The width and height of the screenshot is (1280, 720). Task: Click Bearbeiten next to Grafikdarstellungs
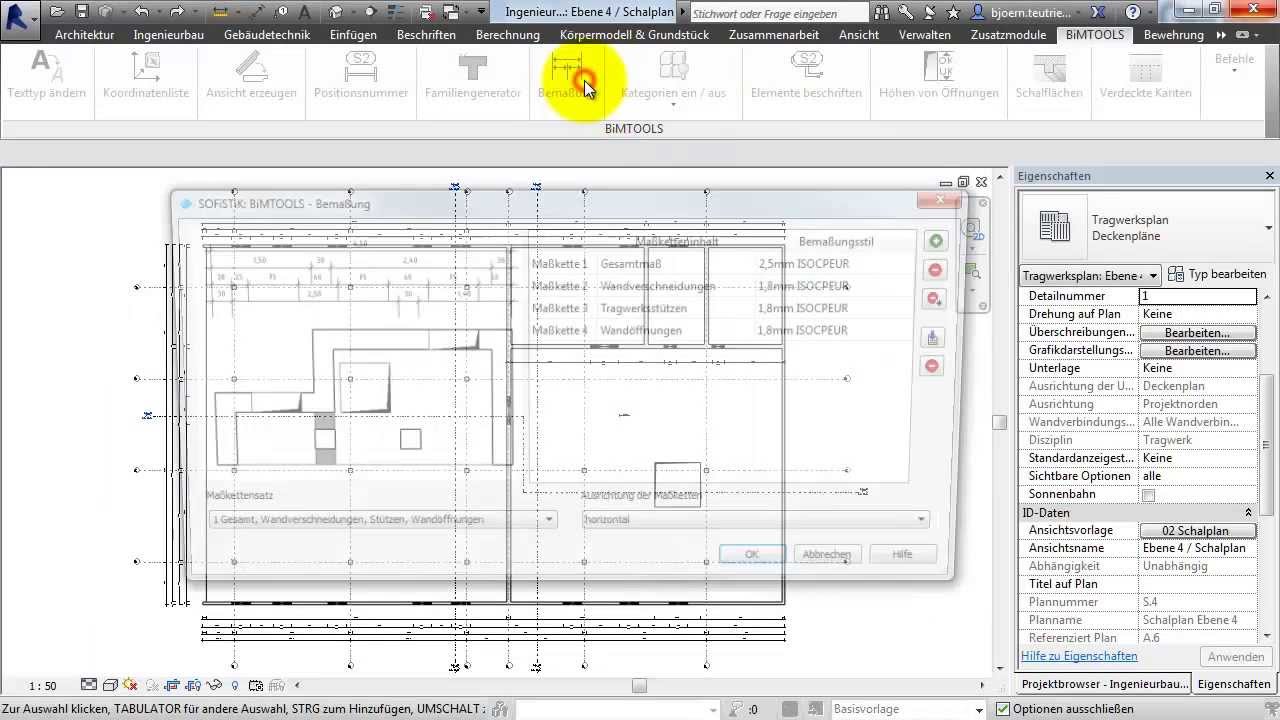(1197, 350)
